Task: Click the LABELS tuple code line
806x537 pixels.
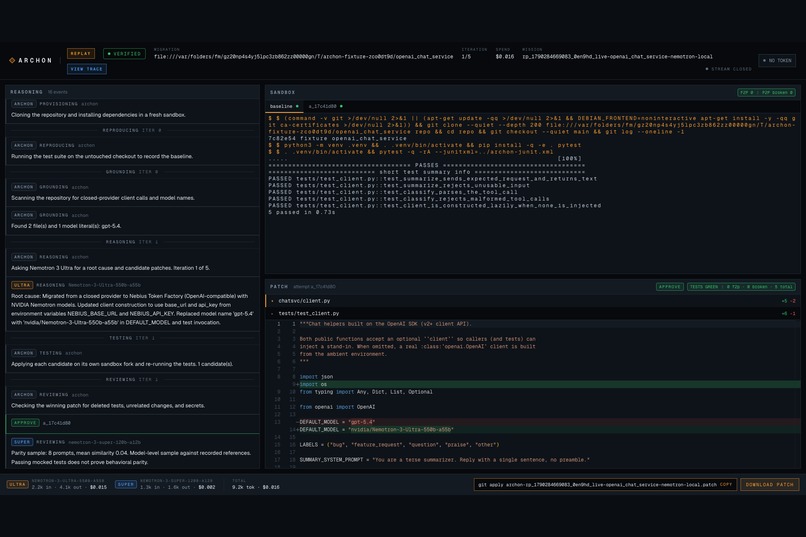Action: click(399, 445)
